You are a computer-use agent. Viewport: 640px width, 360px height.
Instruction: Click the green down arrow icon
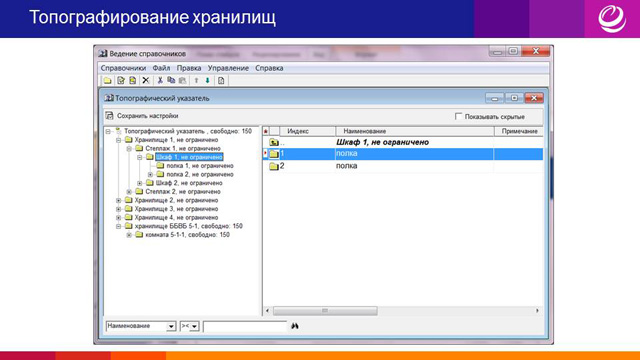pyautogui.click(x=207, y=80)
